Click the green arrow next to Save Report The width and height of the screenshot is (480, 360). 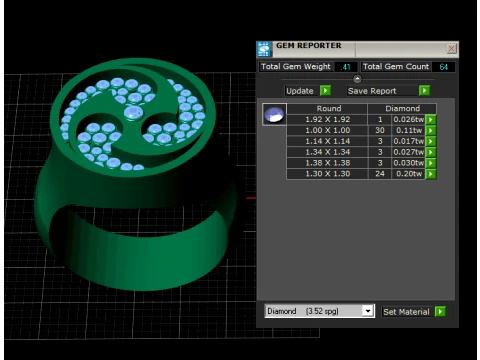tap(424, 91)
